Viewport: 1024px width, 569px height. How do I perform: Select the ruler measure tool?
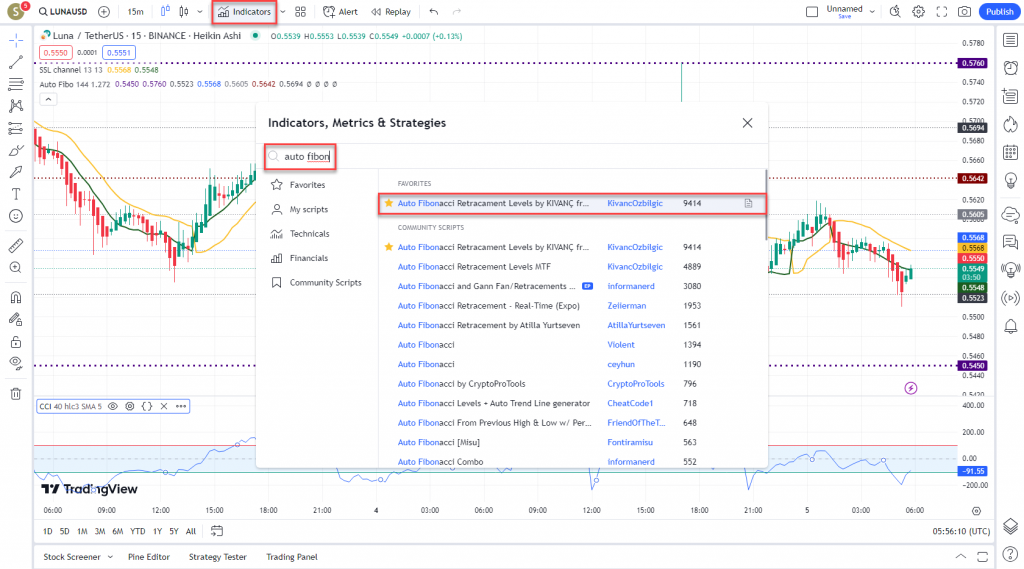pyautogui.click(x=16, y=246)
